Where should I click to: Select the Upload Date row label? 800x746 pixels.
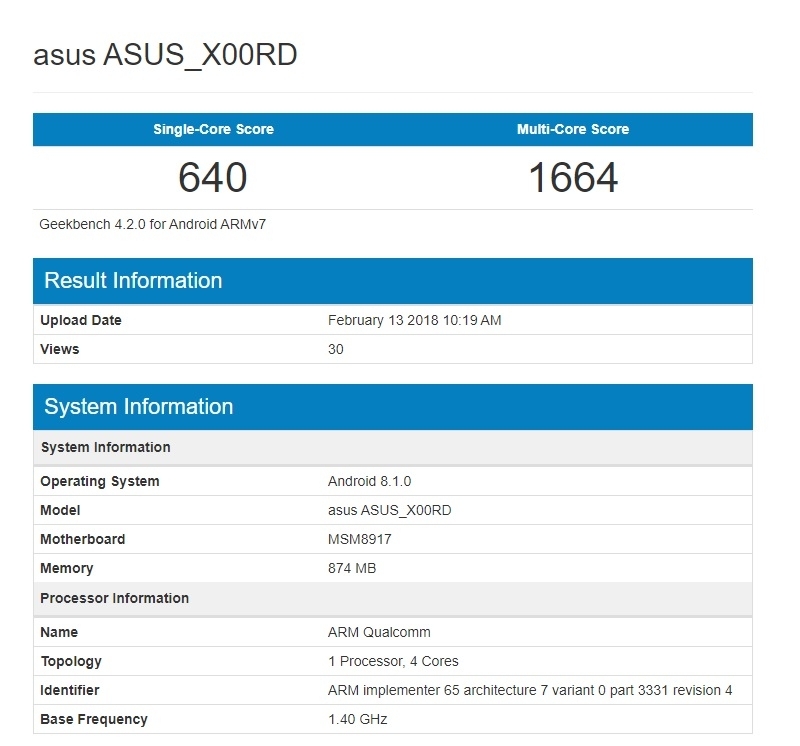pyautogui.click(x=81, y=320)
